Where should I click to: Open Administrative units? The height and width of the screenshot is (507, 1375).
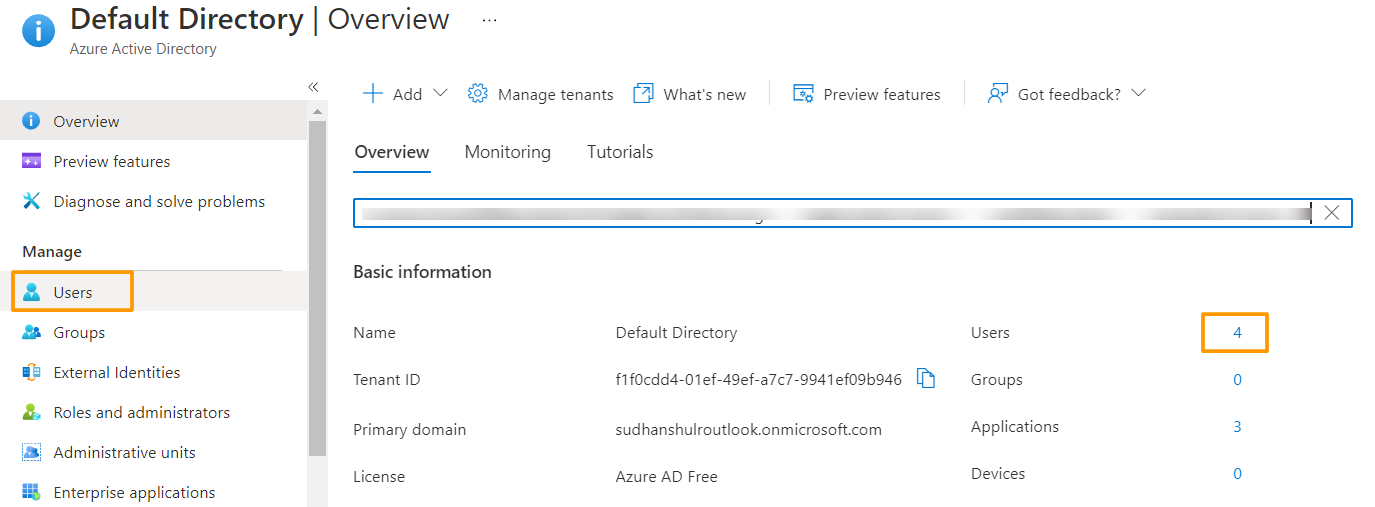click(154, 452)
